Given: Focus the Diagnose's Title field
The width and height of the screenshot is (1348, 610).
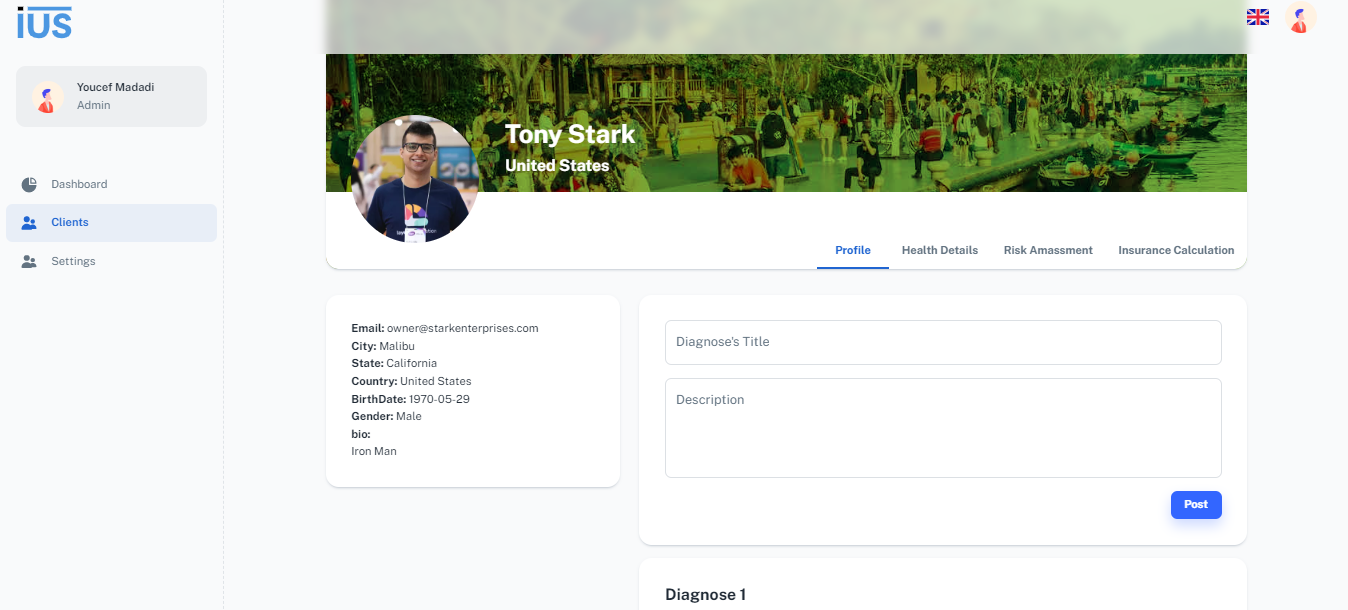Looking at the screenshot, I should point(943,342).
